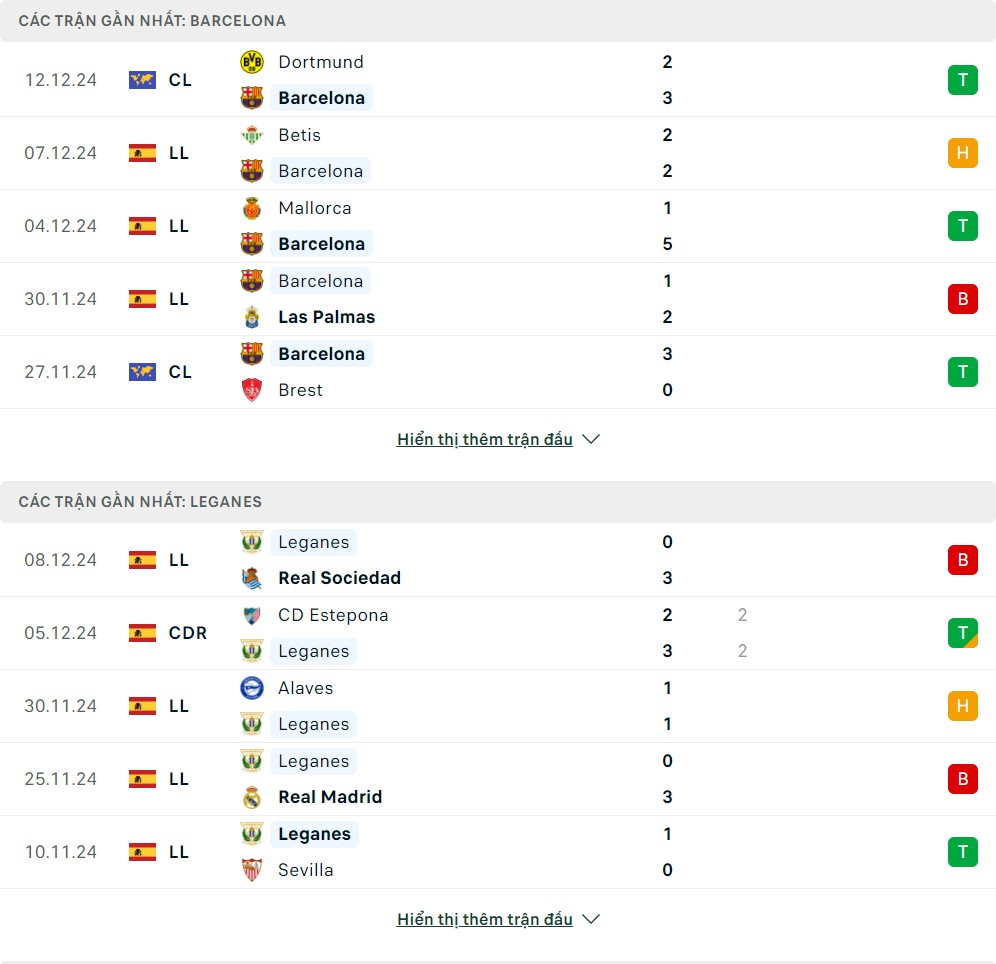Click the Mallorca club crest
This screenshot has height=964, width=996.
click(x=251, y=208)
